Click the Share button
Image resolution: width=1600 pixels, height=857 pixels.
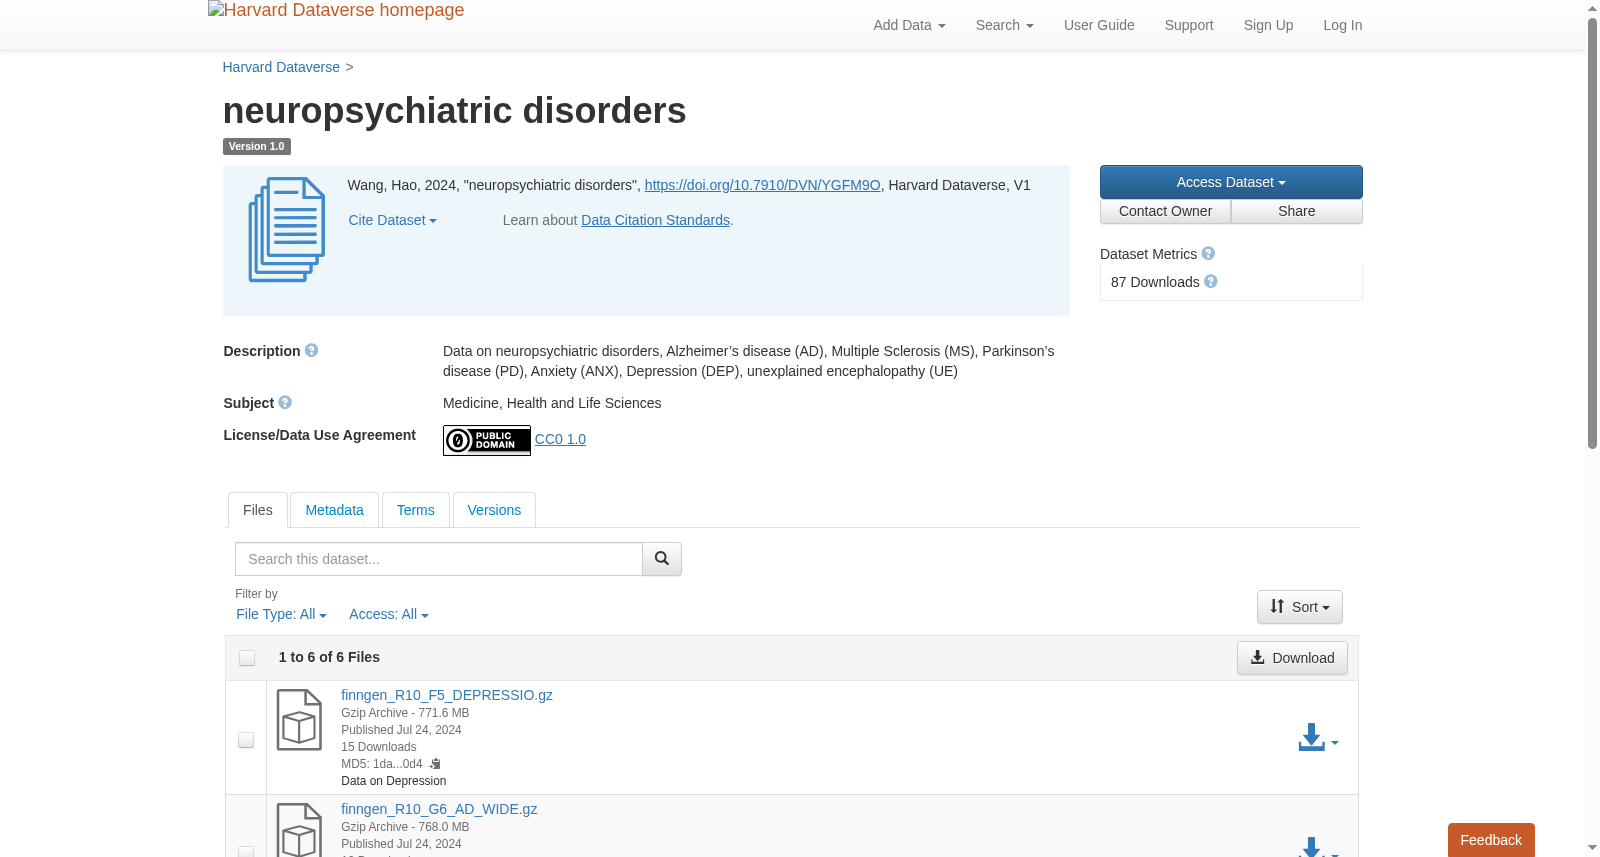(x=1297, y=211)
